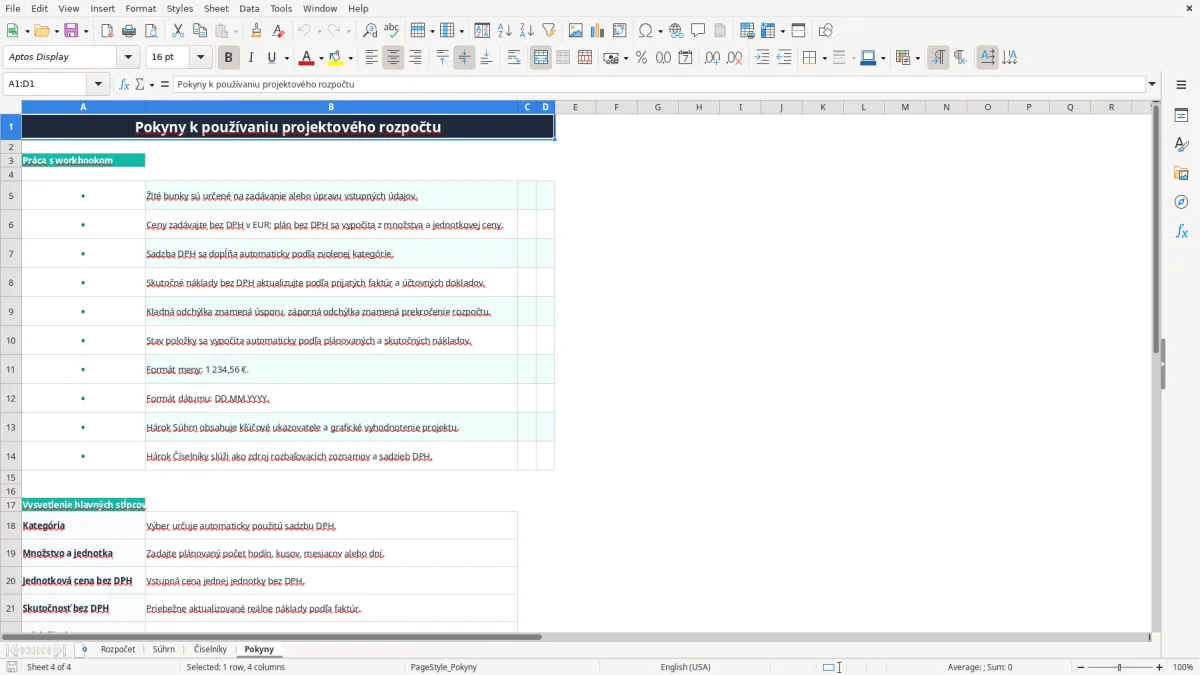Open the Data menu
This screenshot has height=675, width=1200.
click(250, 8)
